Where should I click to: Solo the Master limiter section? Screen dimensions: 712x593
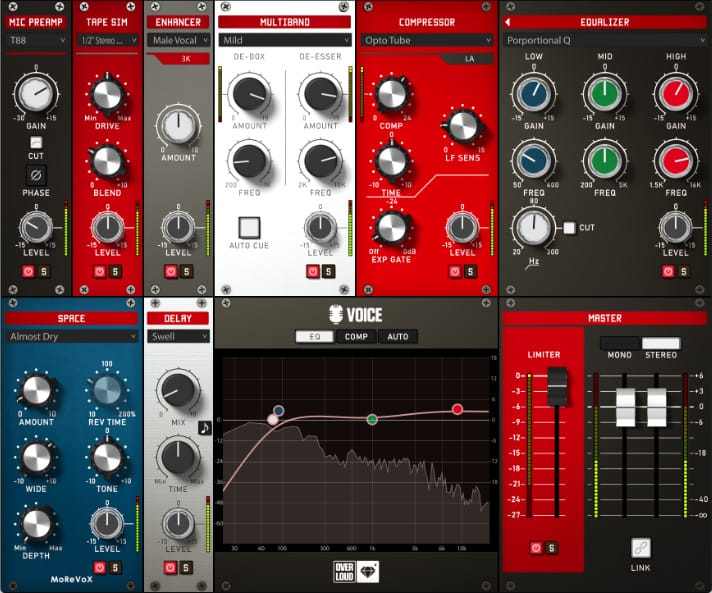pos(551,548)
